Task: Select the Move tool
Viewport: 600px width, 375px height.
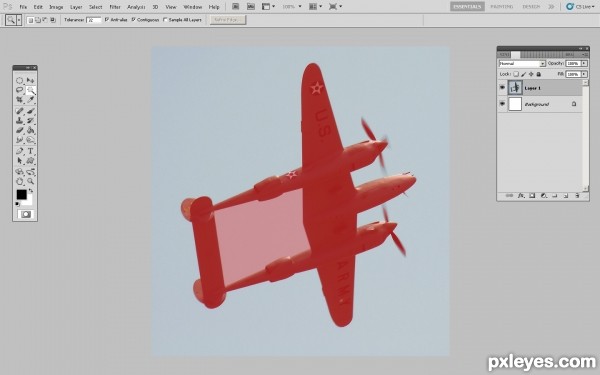Action: pyautogui.click(x=31, y=80)
